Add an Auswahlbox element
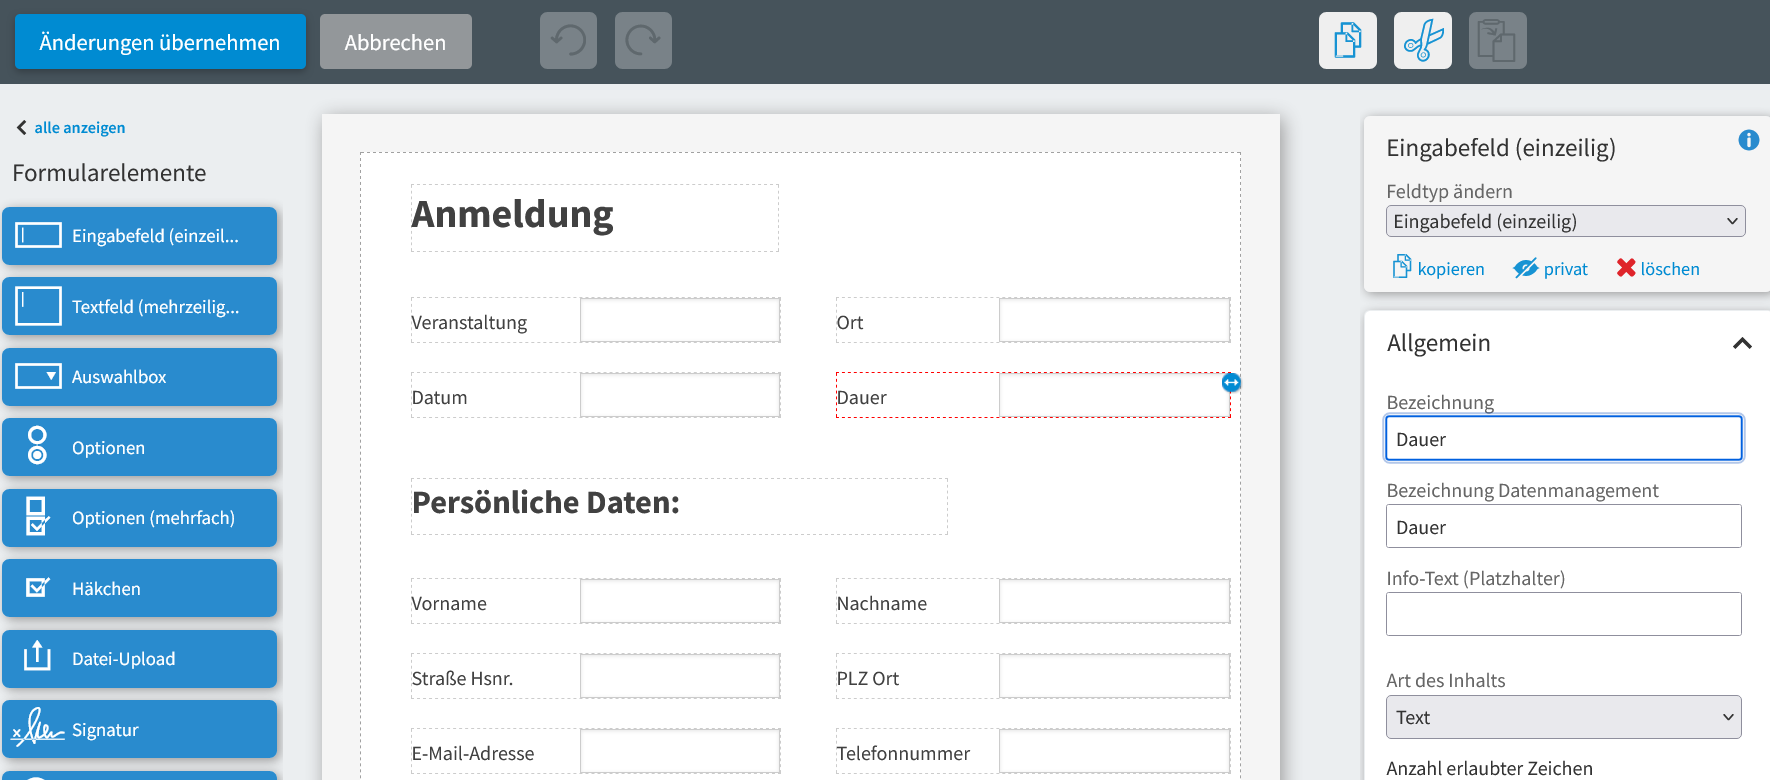 click(x=139, y=377)
